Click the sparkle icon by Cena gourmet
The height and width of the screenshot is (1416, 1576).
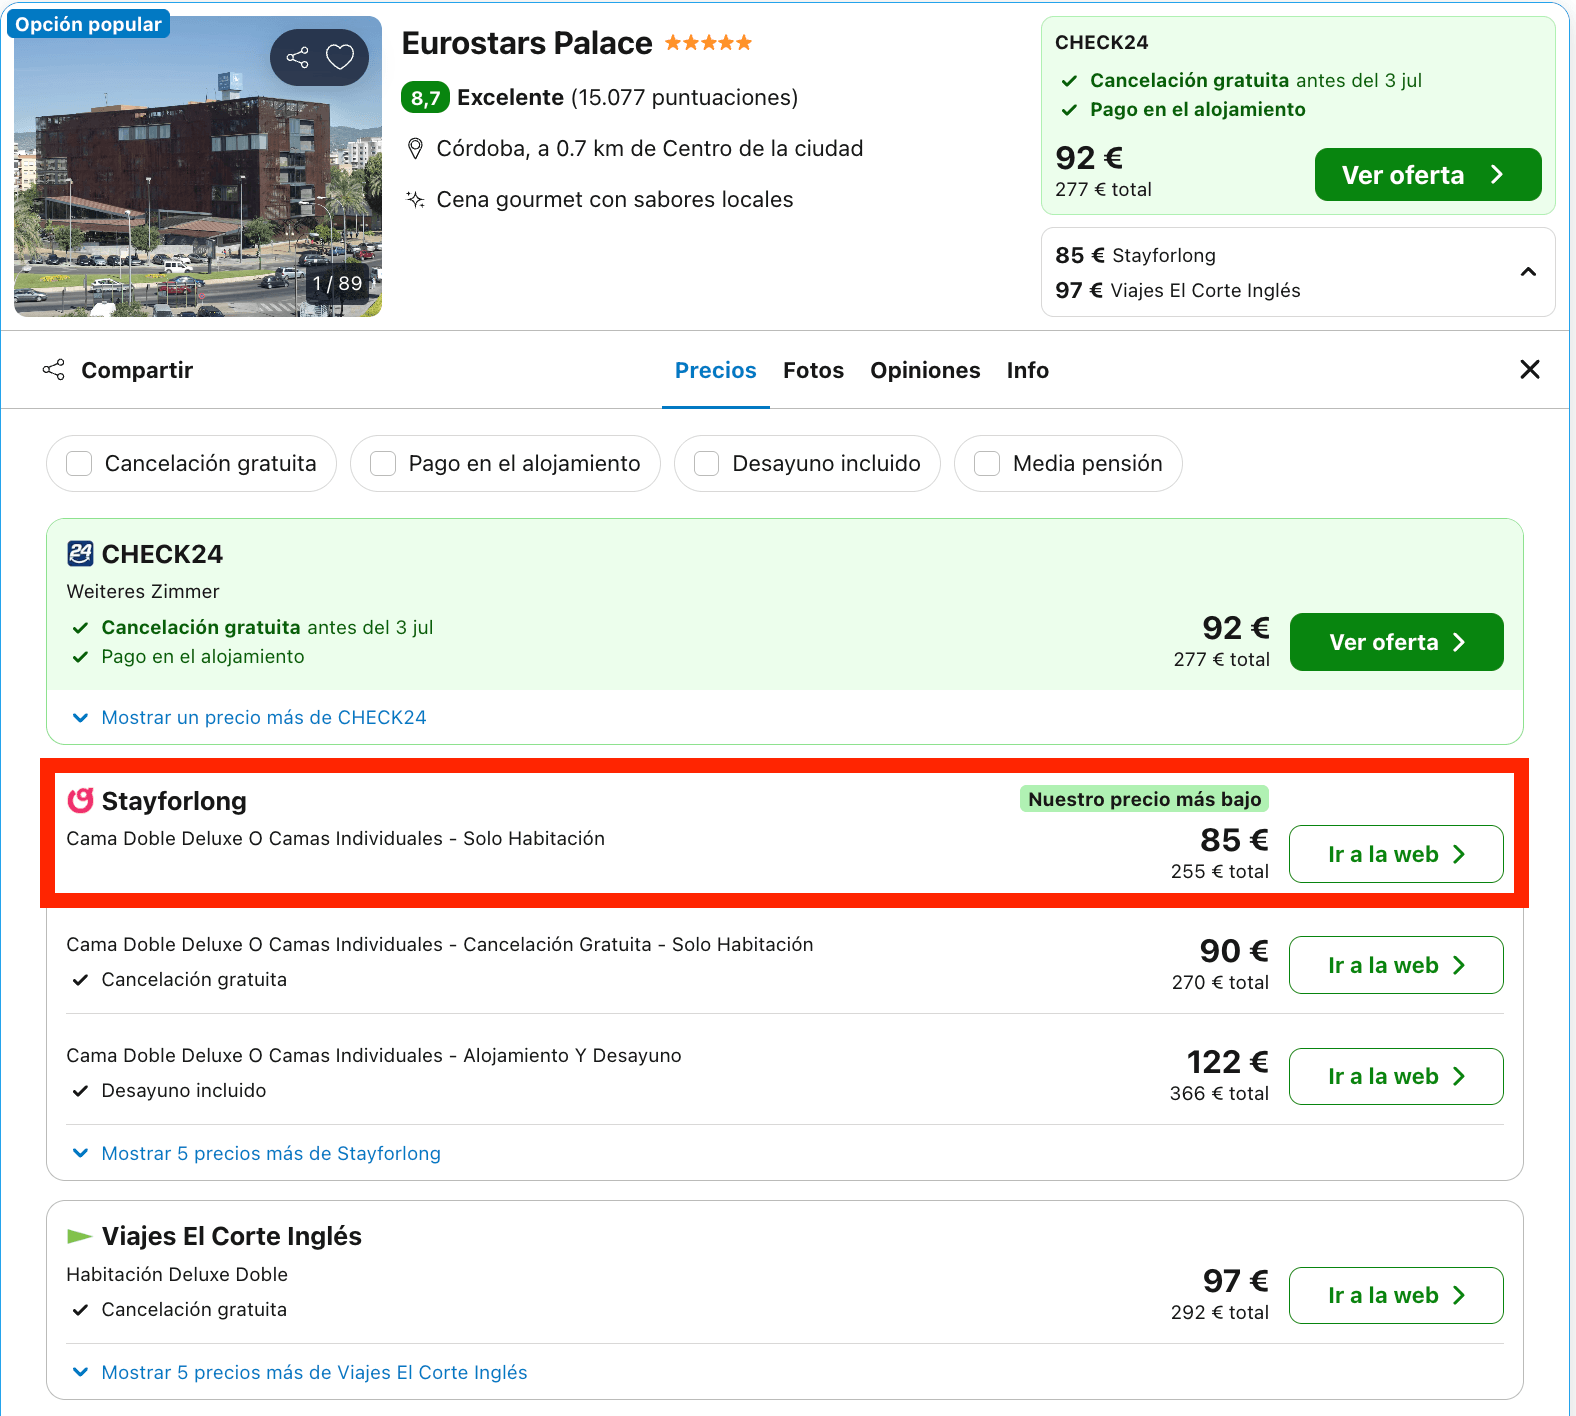(x=415, y=200)
